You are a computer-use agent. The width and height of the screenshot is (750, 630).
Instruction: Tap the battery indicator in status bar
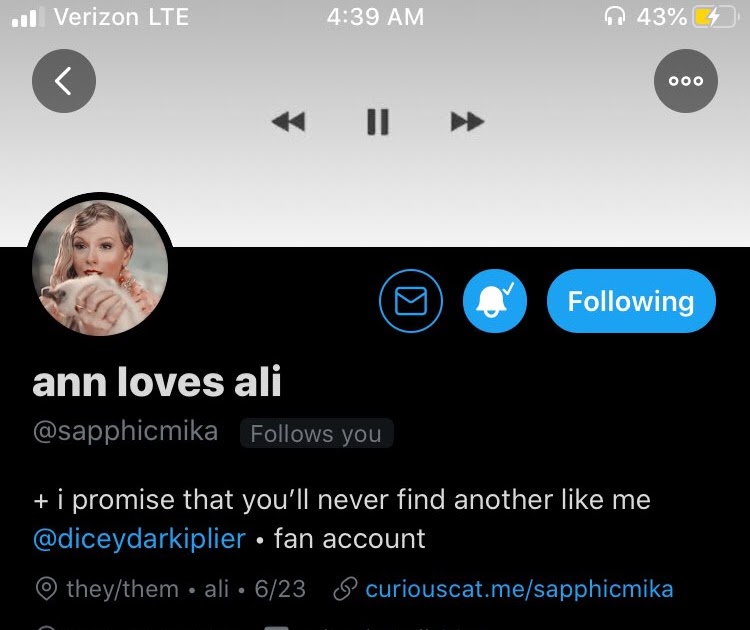(x=714, y=18)
